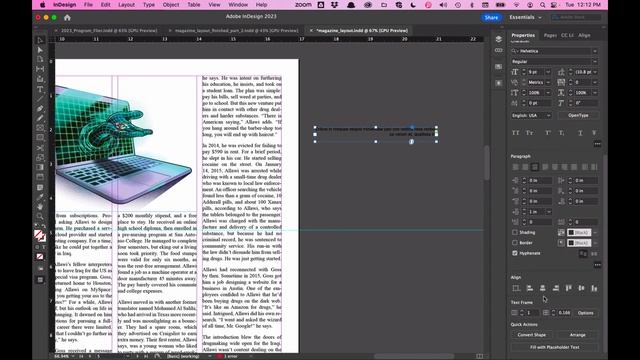Select the Pencil tool
The height and width of the screenshot is (360, 640).
point(40,118)
